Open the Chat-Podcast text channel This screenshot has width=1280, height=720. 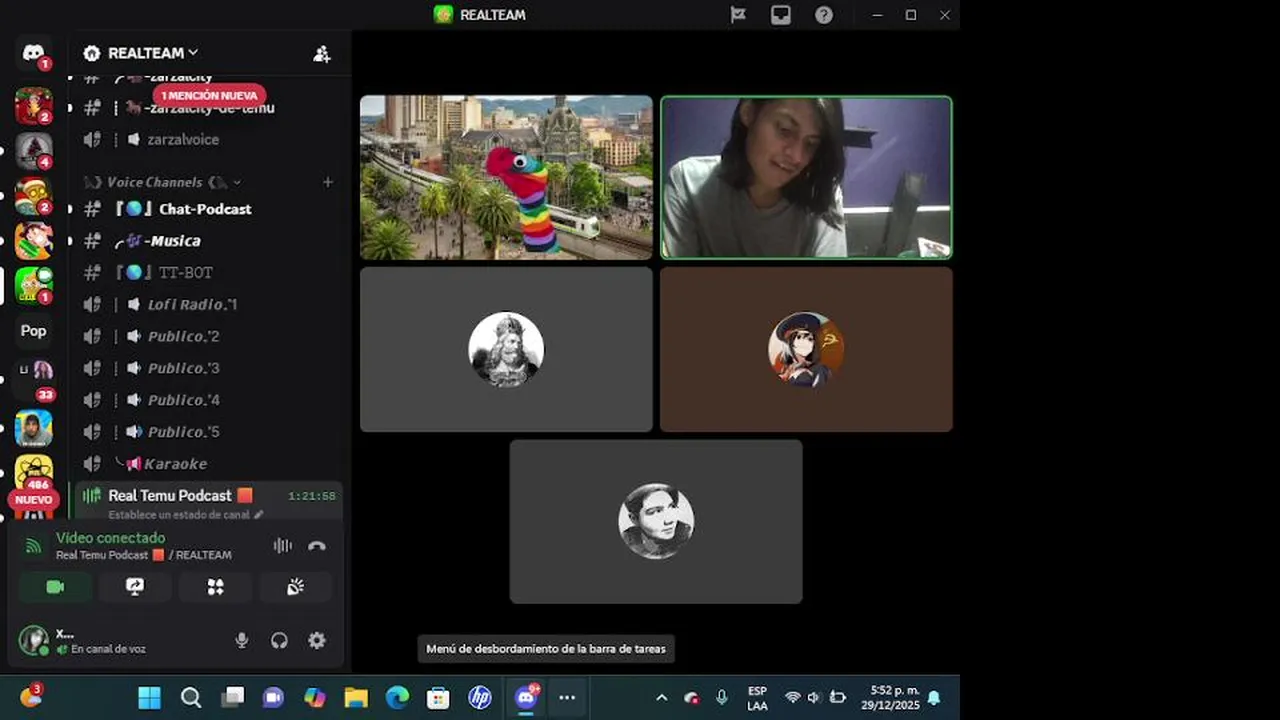click(207, 209)
